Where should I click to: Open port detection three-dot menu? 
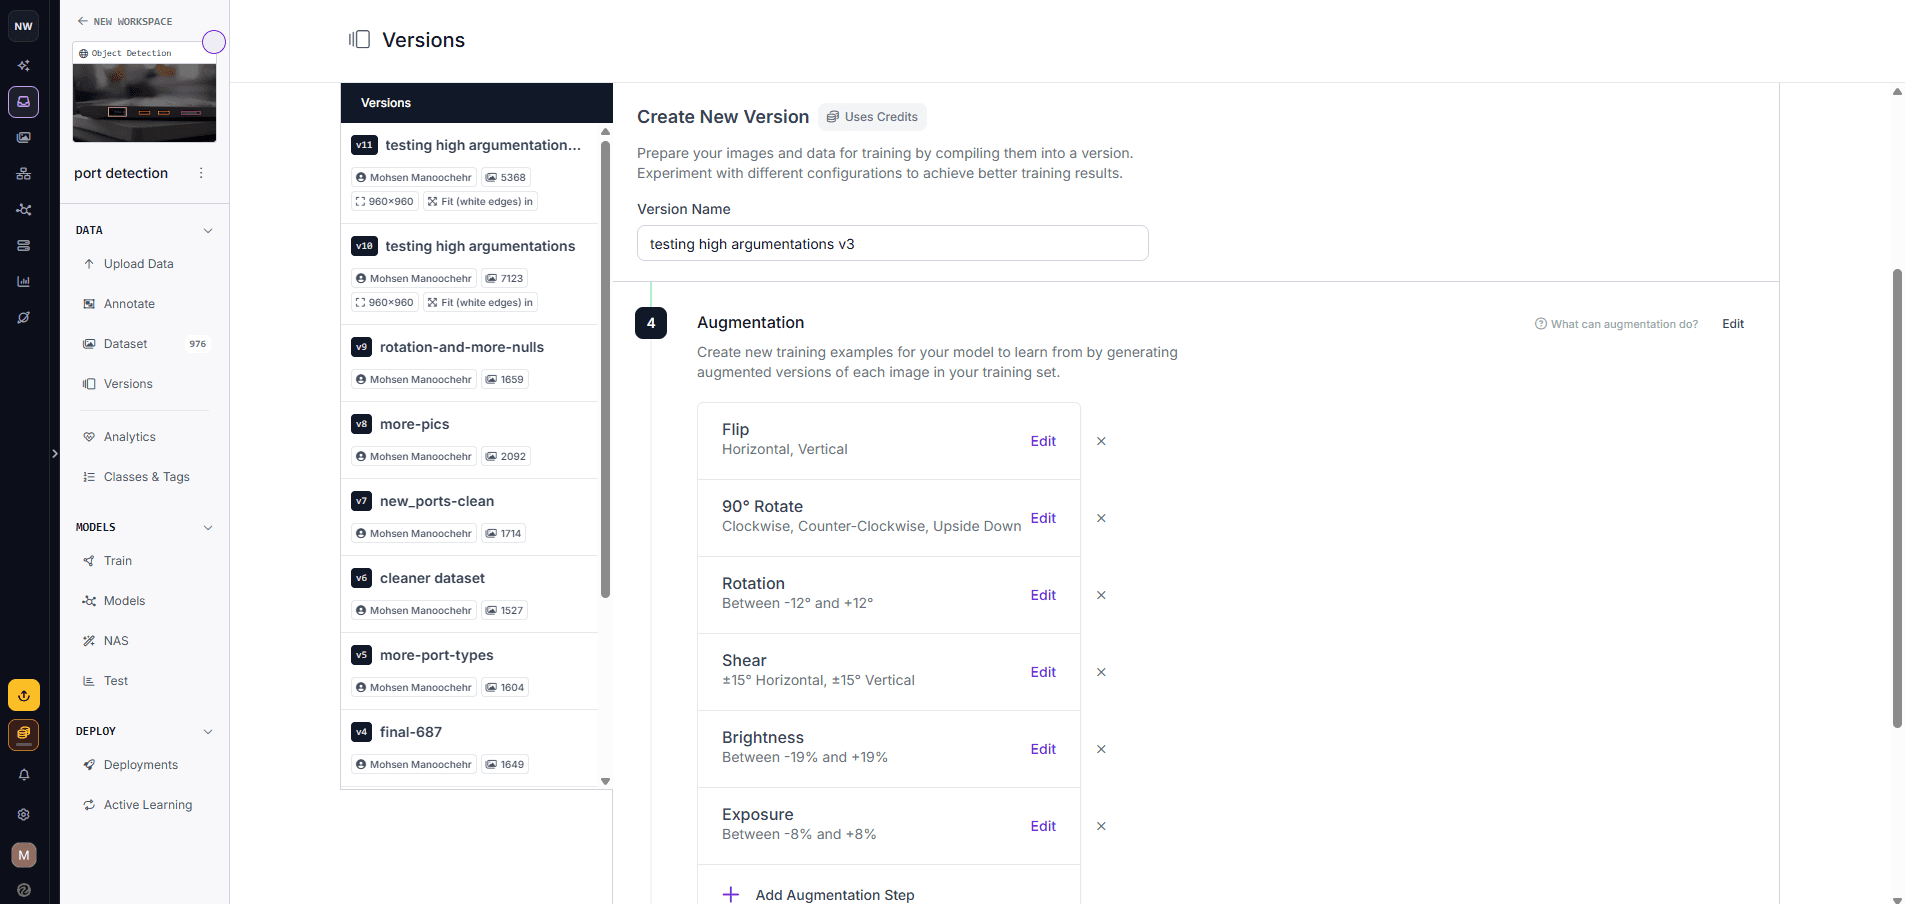click(x=201, y=173)
